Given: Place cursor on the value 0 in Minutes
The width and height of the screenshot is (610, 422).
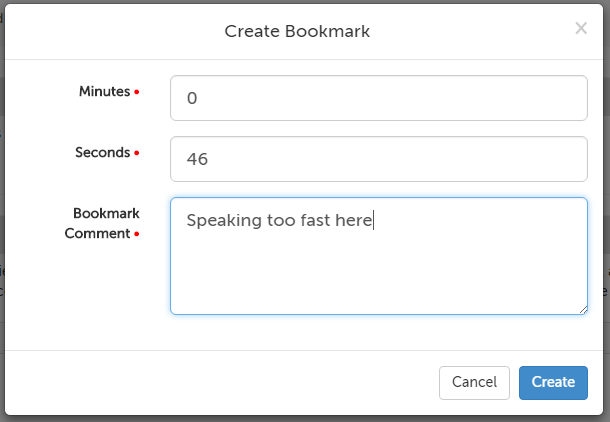Looking at the screenshot, I should (192, 99).
